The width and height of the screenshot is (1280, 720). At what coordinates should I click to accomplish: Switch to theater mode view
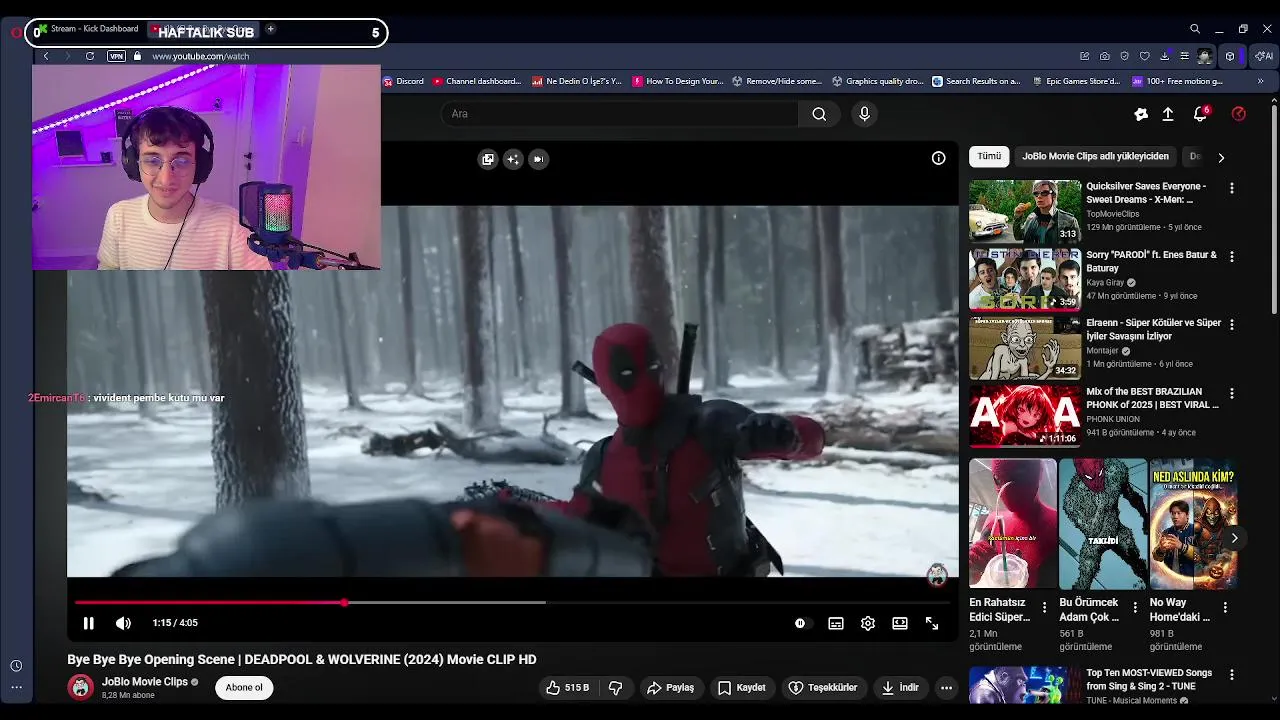pos(900,623)
